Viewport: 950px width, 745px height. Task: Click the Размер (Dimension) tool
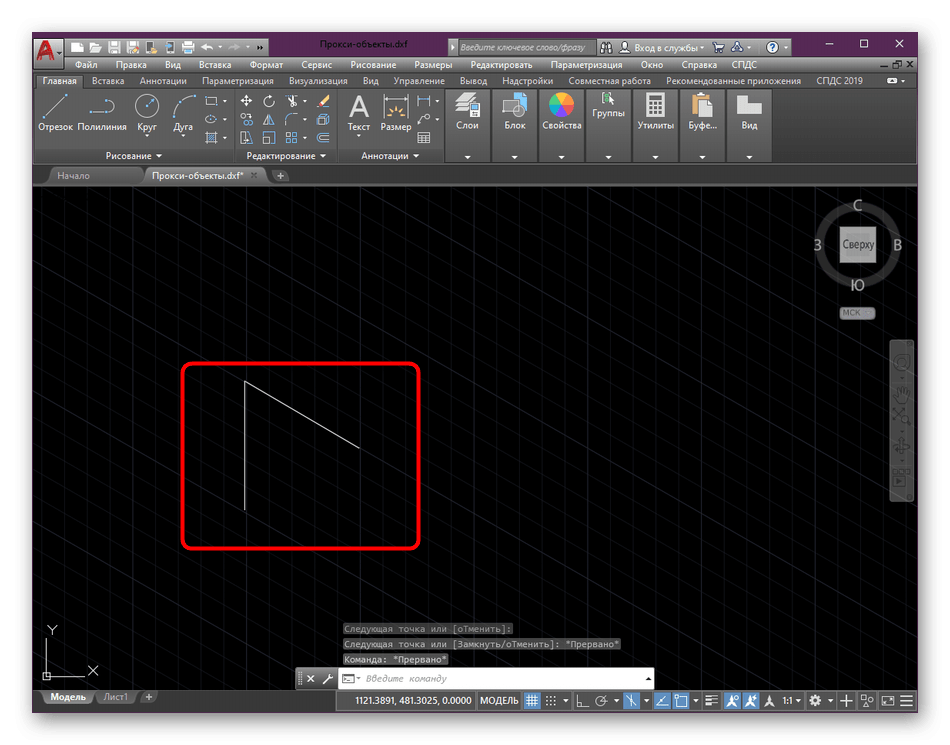pyautogui.click(x=396, y=113)
